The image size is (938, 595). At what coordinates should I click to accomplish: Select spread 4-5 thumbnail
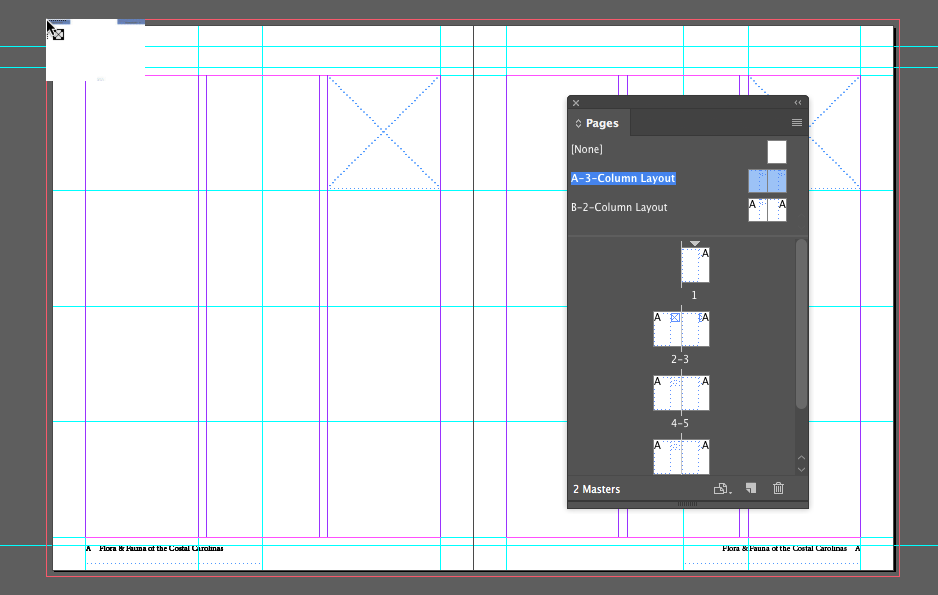(681, 393)
